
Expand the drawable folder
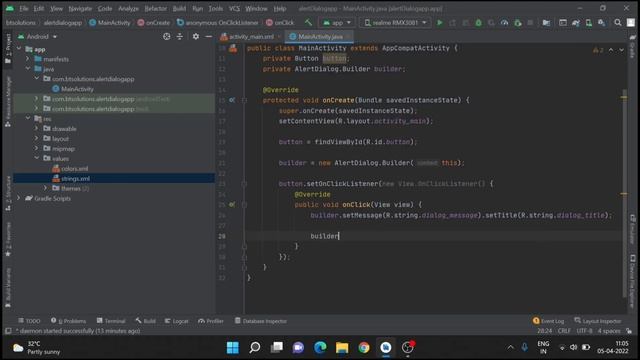click(x=37, y=128)
